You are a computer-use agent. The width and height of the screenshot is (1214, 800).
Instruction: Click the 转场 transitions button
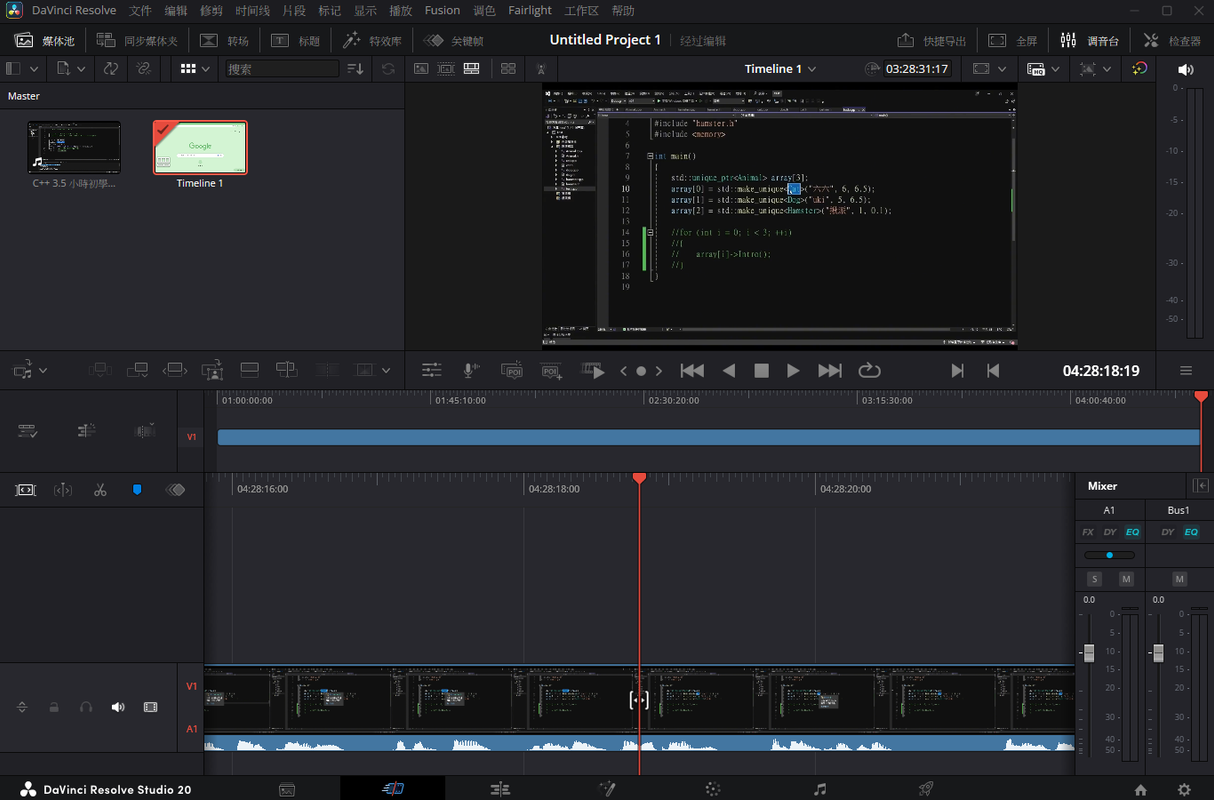tap(225, 40)
